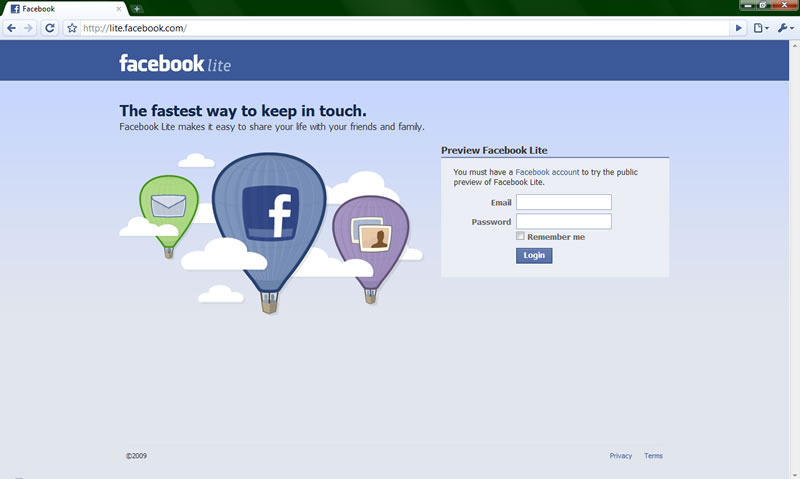This screenshot has height=479, width=800.
Task: Open the Facebook account link
Action: click(547, 172)
